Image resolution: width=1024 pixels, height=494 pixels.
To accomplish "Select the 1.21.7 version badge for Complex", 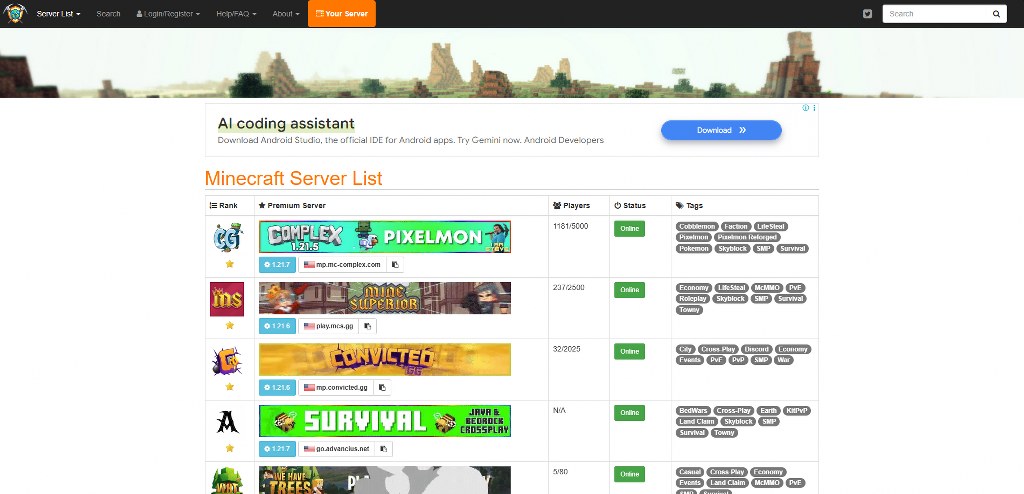I will (x=277, y=265).
